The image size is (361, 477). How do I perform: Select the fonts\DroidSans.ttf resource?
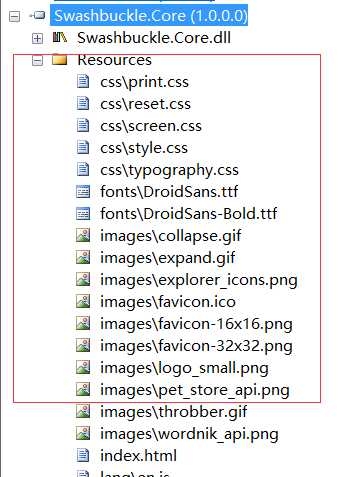[x=169, y=192]
